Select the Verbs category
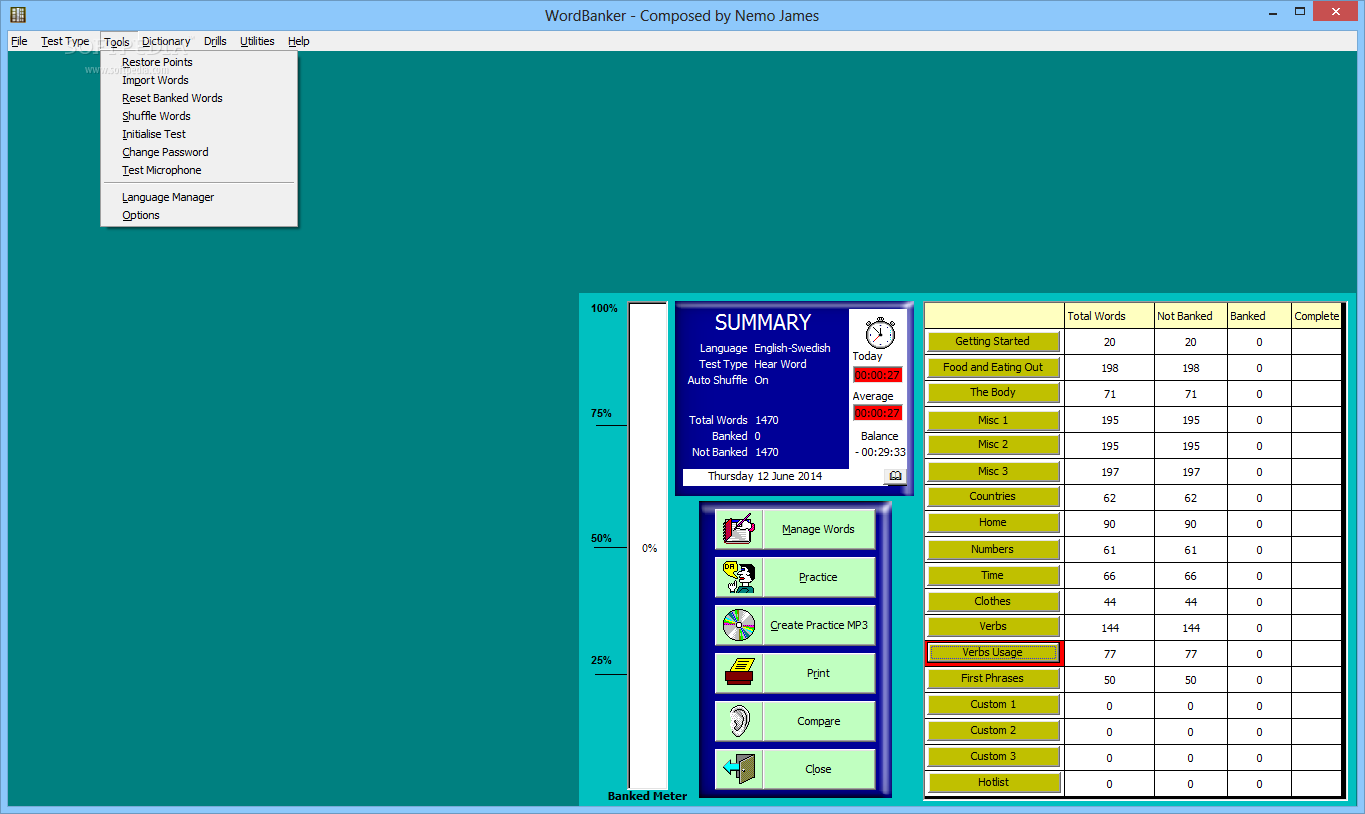Screen dimensions: 1365x814 click(993, 626)
